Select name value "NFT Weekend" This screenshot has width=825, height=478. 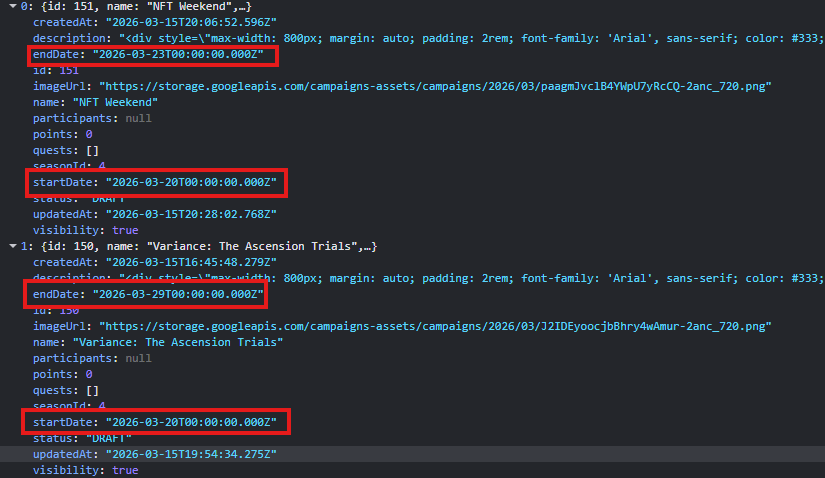[115, 102]
